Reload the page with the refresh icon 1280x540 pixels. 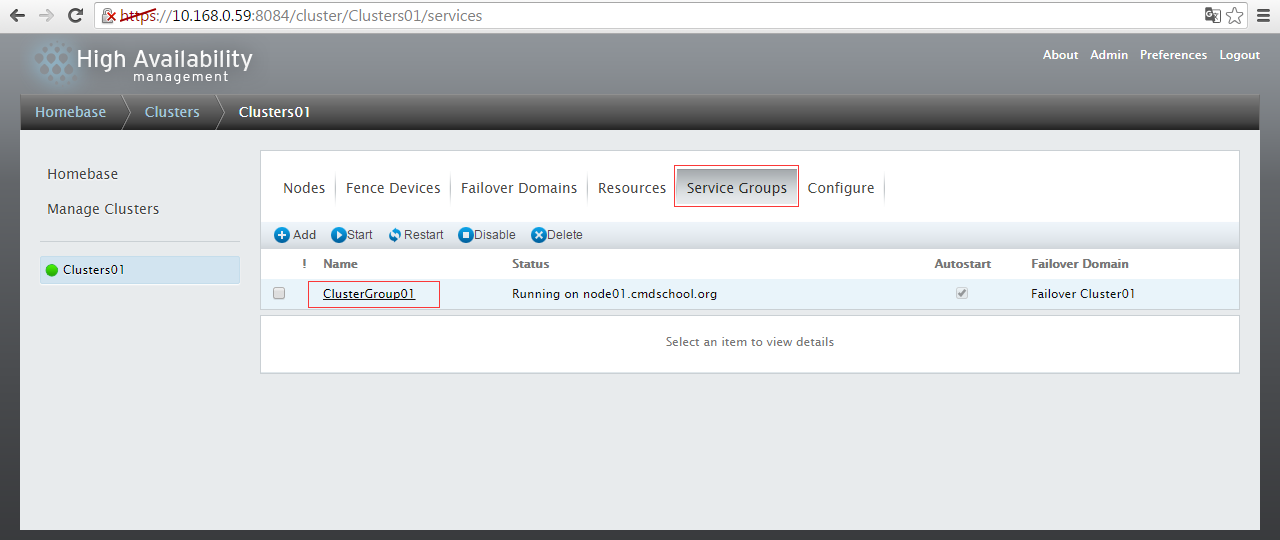coord(75,16)
